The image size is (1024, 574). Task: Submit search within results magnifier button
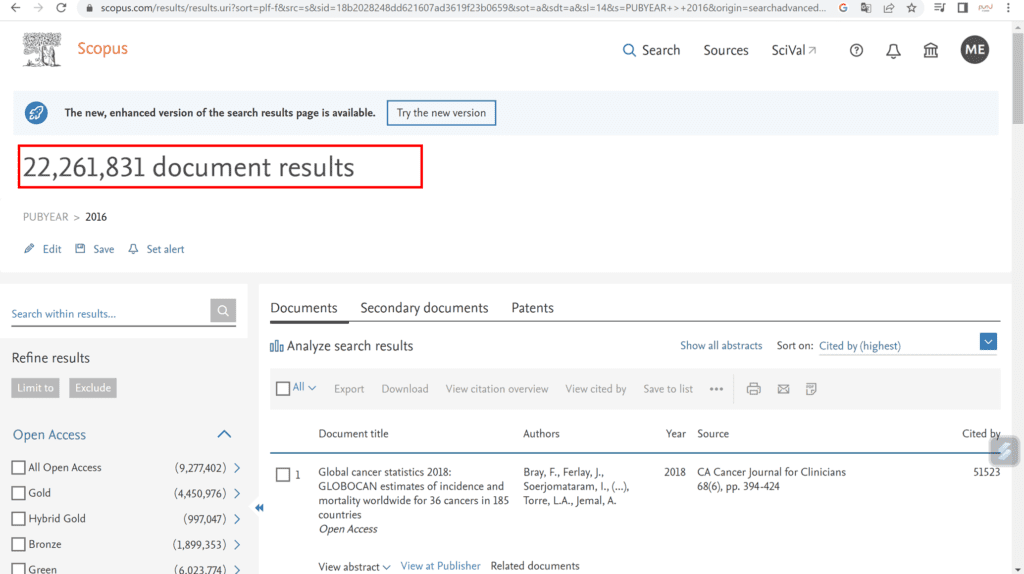coord(223,311)
